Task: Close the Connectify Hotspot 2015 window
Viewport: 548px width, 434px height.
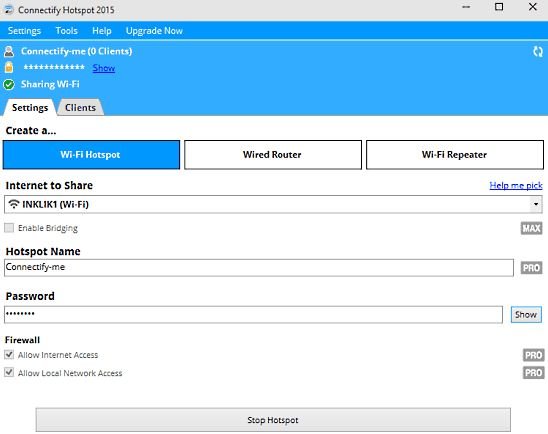Action: (x=533, y=7)
